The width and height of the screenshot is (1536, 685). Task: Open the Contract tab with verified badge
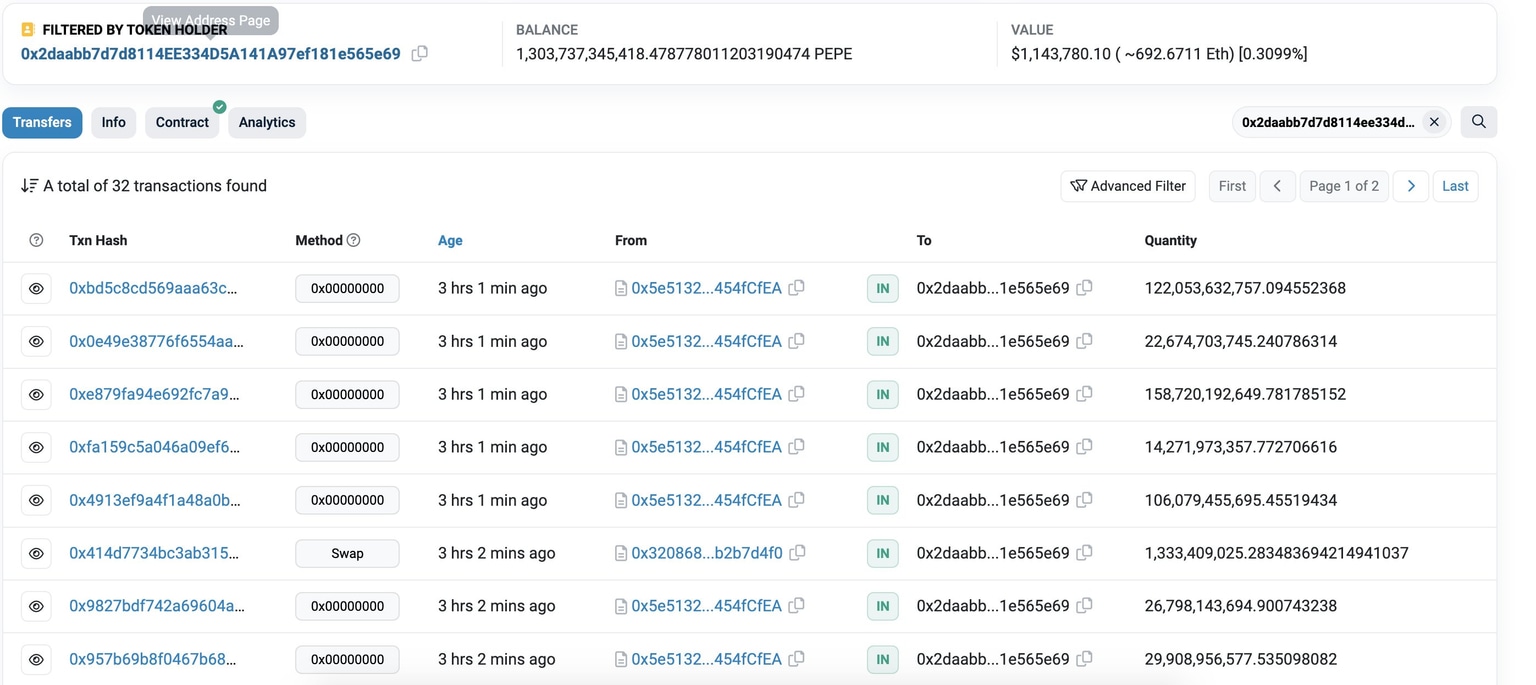(x=182, y=122)
